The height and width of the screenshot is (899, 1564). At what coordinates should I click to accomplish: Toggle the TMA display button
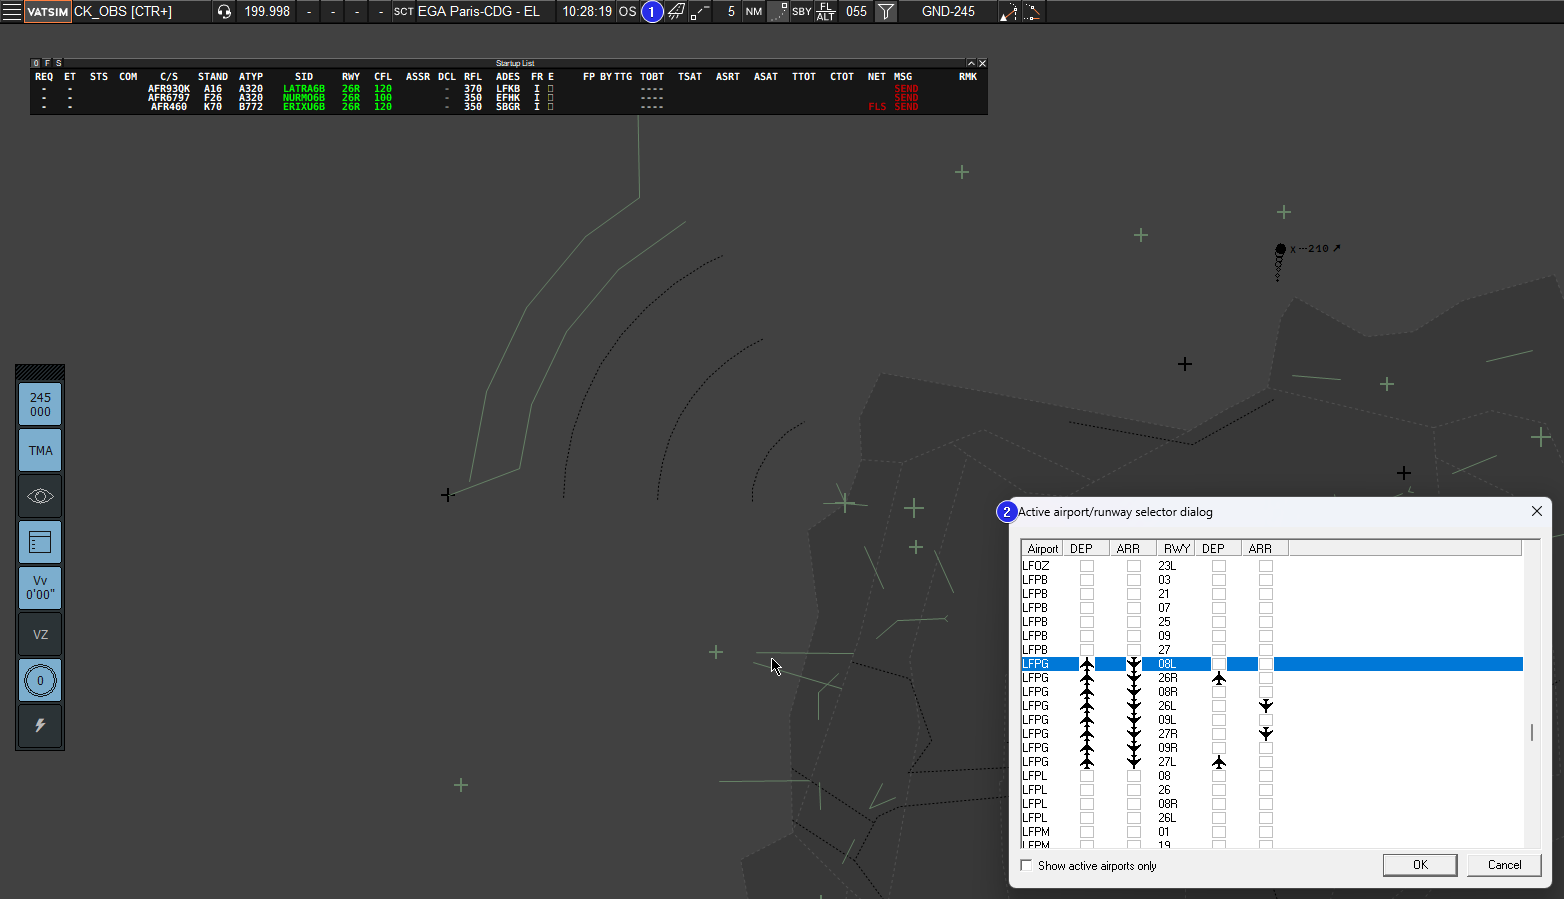40,450
